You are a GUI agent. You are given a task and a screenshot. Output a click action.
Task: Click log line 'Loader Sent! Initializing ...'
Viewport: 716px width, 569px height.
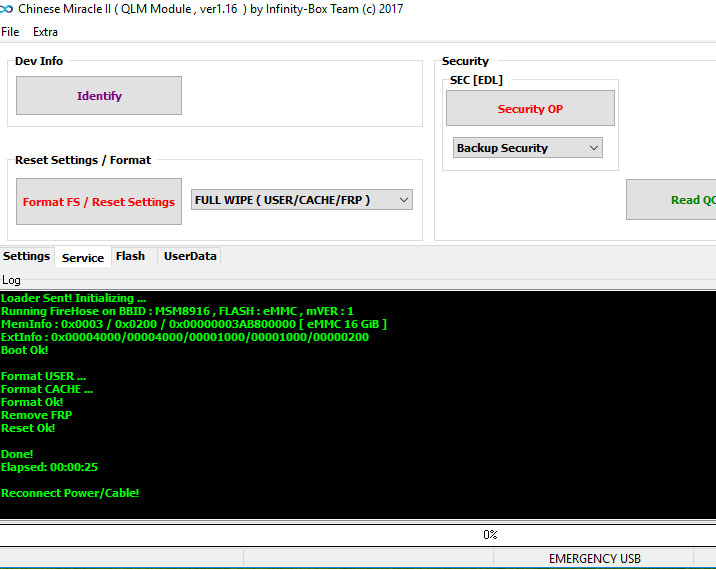point(74,298)
